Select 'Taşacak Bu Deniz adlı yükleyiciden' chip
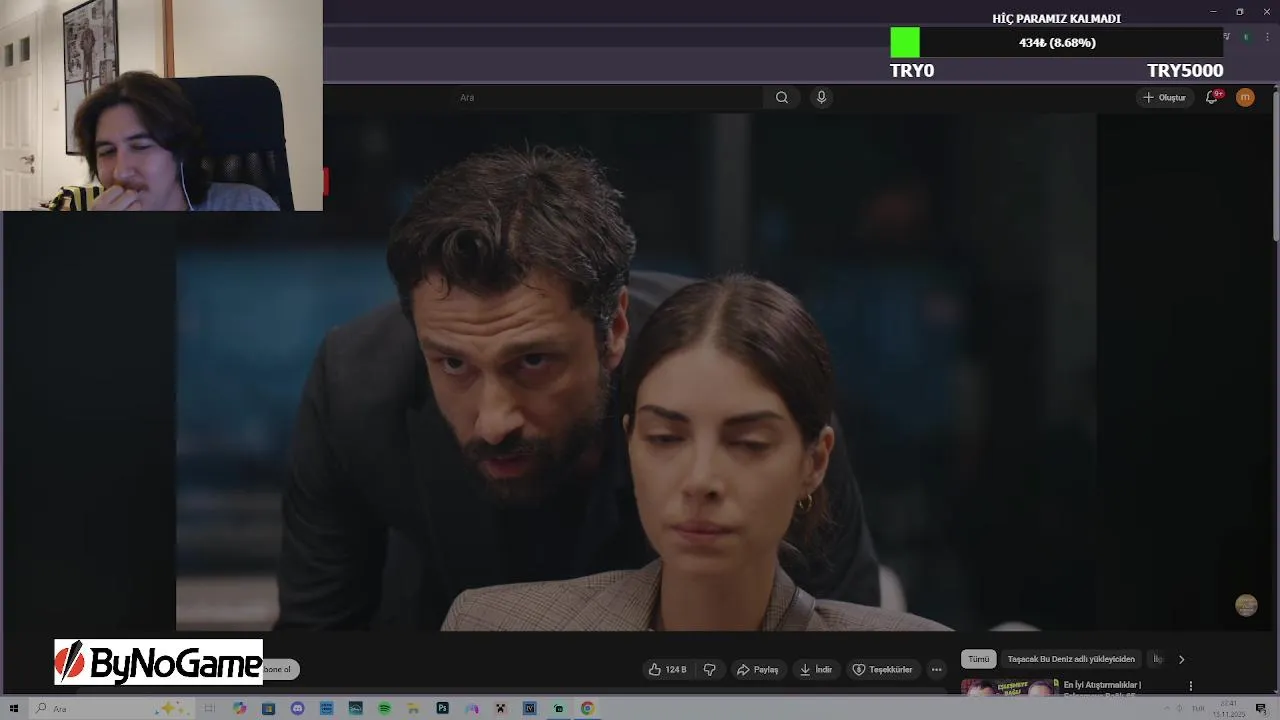Image resolution: width=1280 pixels, height=720 pixels. tap(1071, 659)
